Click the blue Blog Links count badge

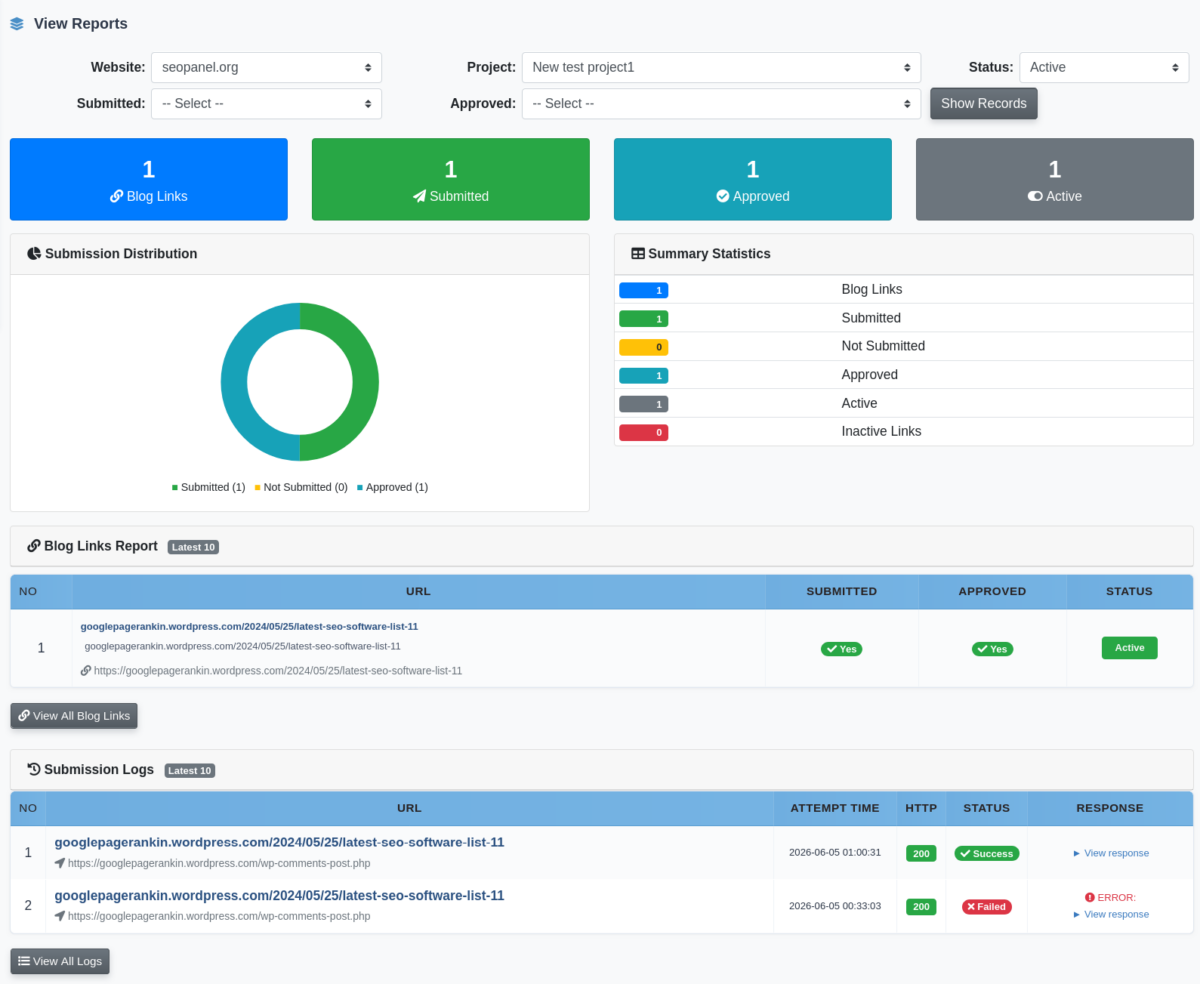pyautogui.click(x=644, y=290)
